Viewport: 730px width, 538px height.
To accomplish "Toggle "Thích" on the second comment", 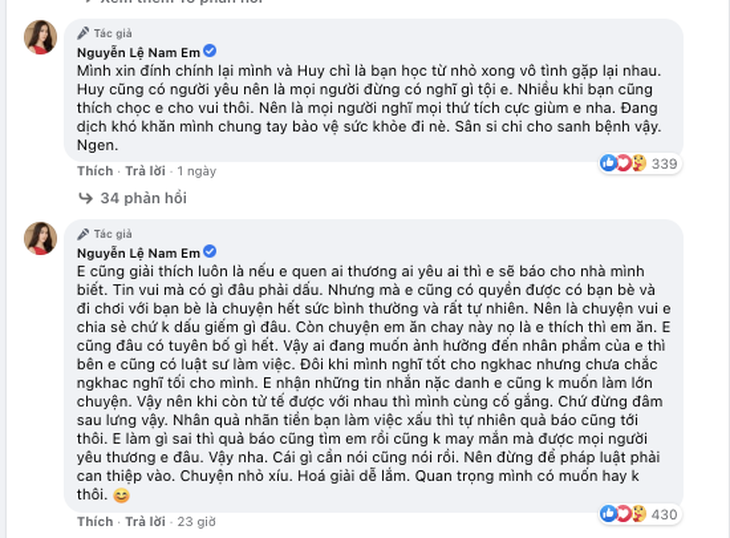I will click(x=95, y=522).
